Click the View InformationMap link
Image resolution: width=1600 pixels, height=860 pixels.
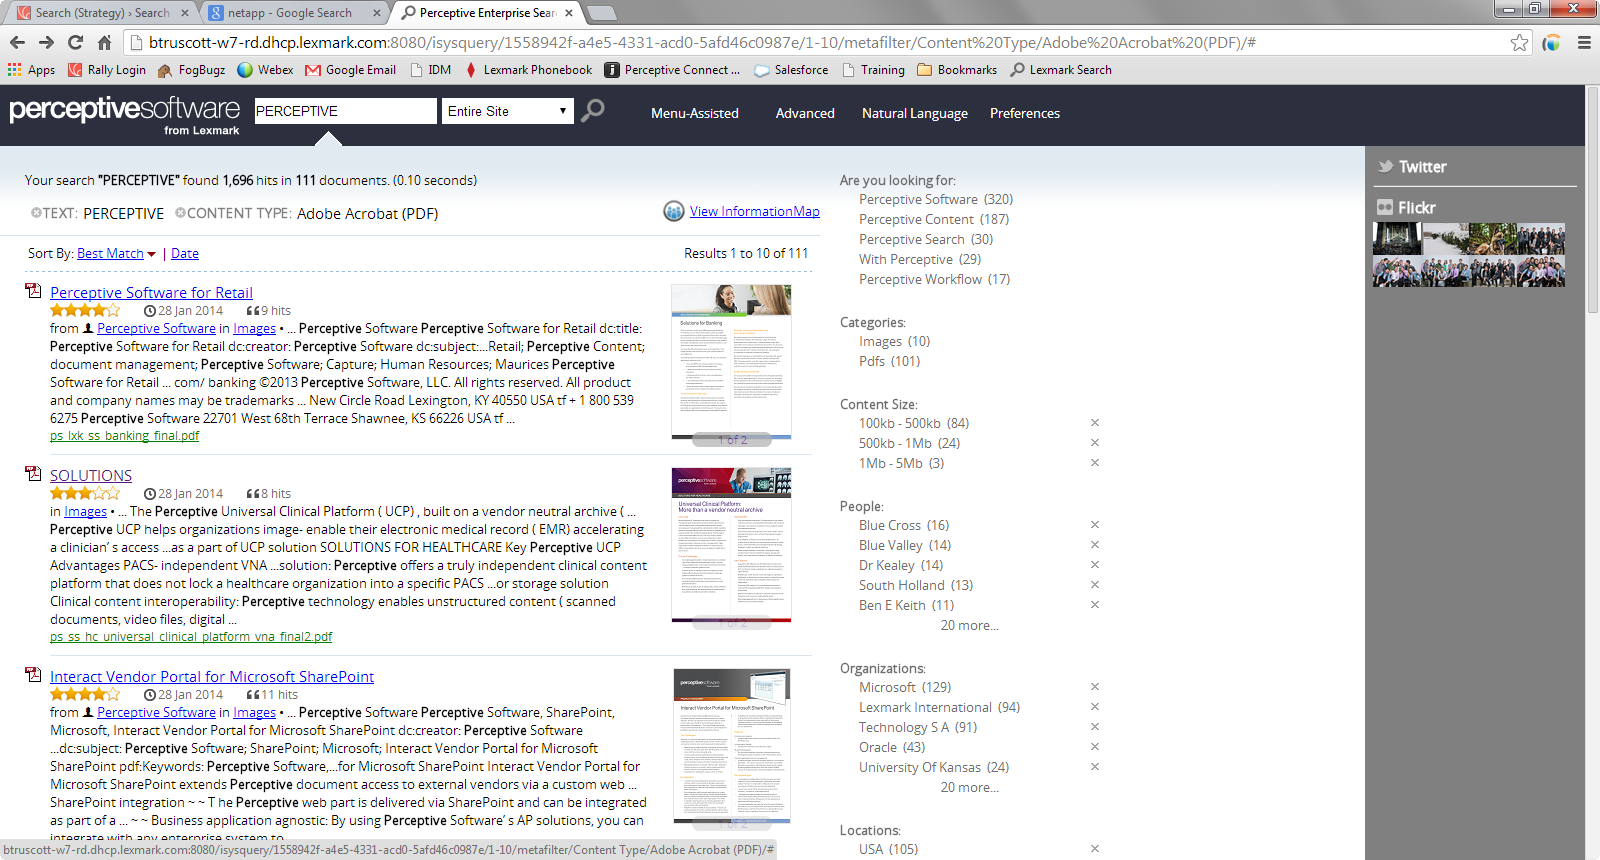point(755,211)
